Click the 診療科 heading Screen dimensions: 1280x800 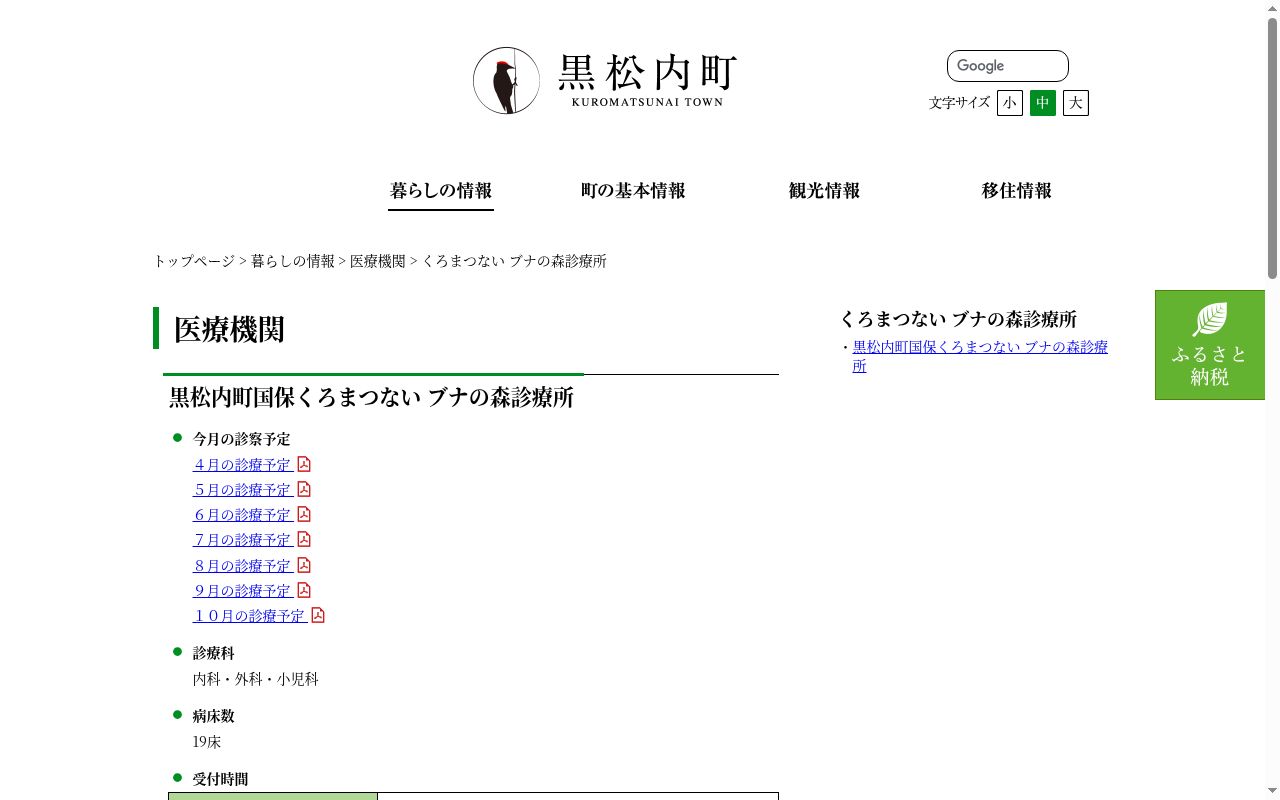214,653
